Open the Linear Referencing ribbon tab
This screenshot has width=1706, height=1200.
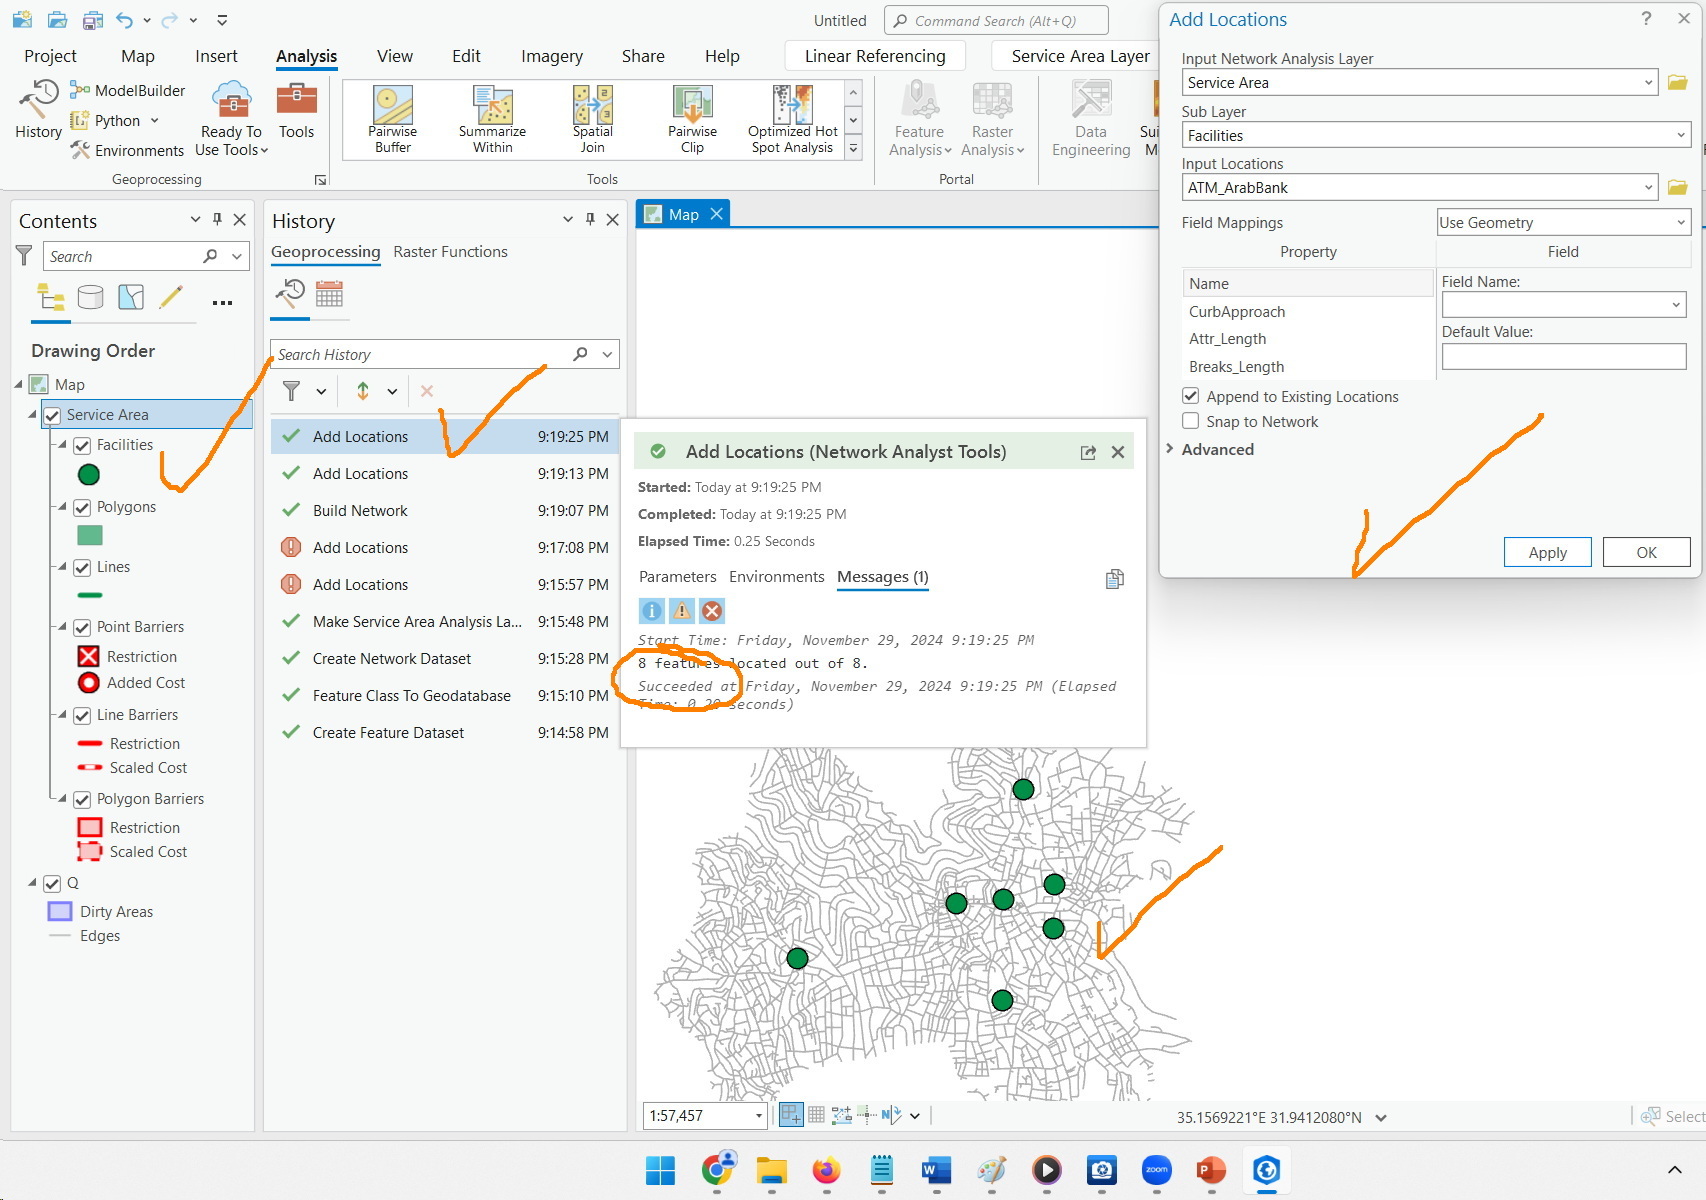[873, 55]
